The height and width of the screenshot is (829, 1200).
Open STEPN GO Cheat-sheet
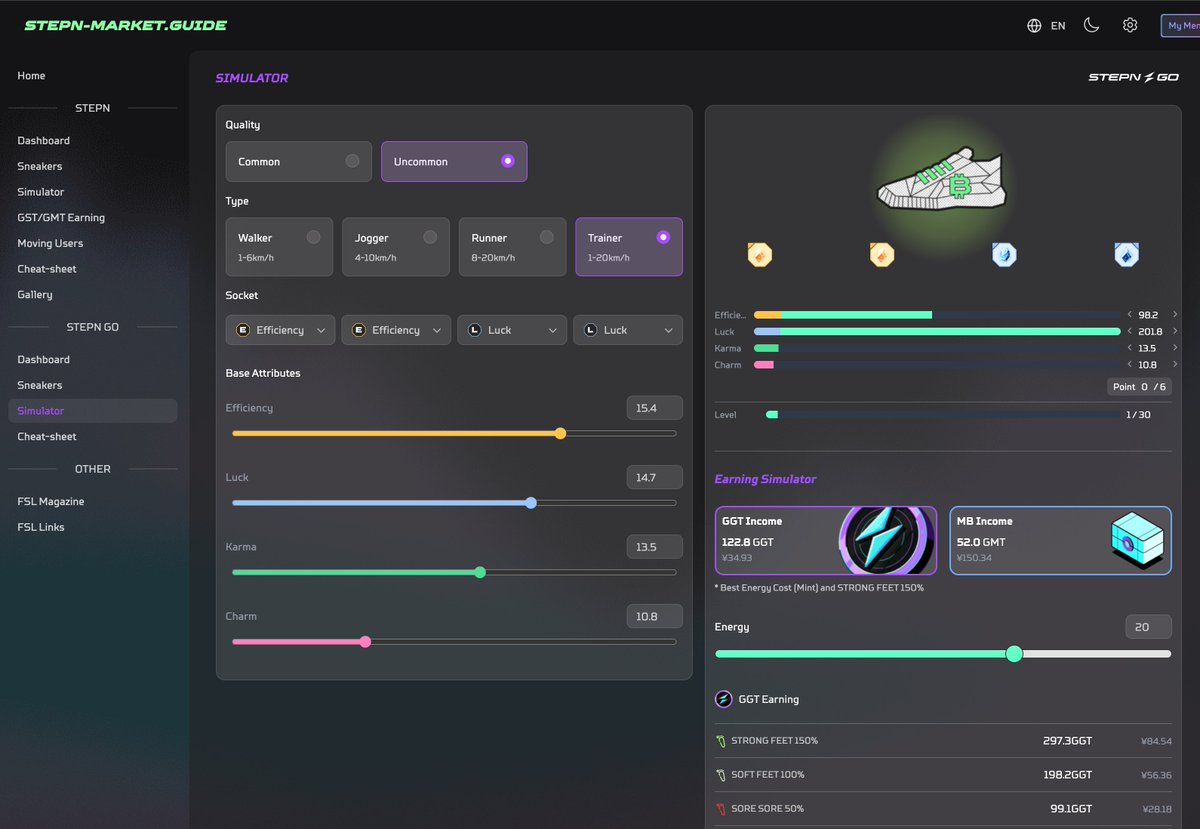[x=47, y=437]
